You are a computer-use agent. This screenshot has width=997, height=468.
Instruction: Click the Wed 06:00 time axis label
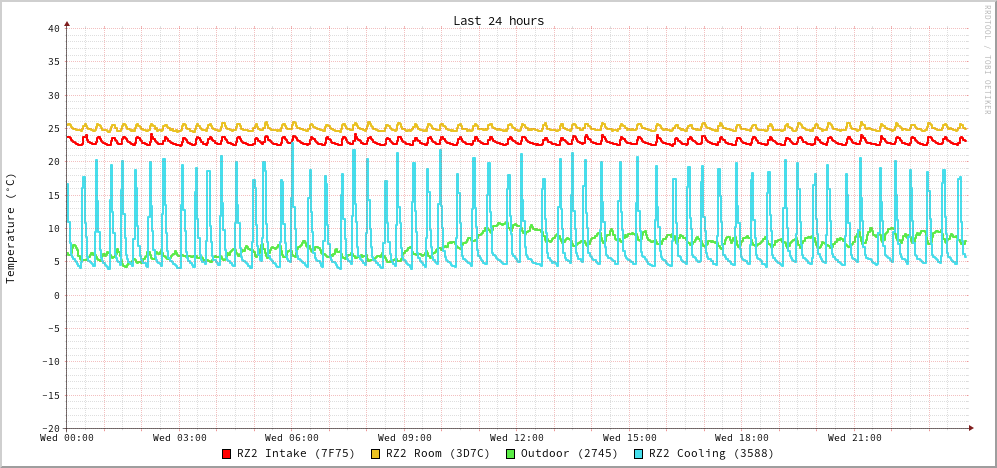[x=292, y=438]
